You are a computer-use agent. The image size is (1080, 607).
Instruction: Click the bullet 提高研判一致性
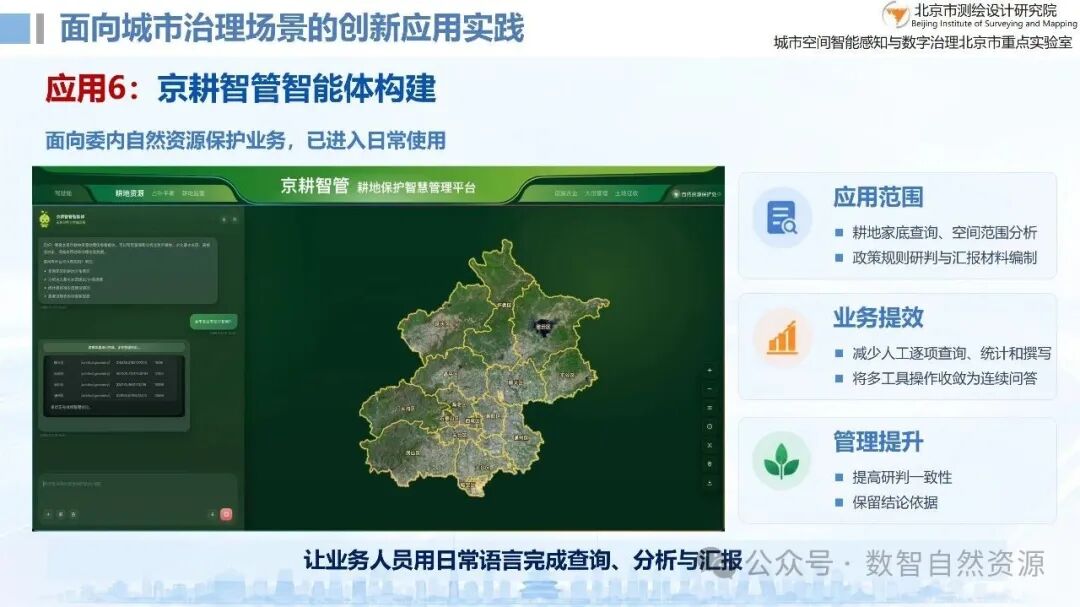pos(902,477)
